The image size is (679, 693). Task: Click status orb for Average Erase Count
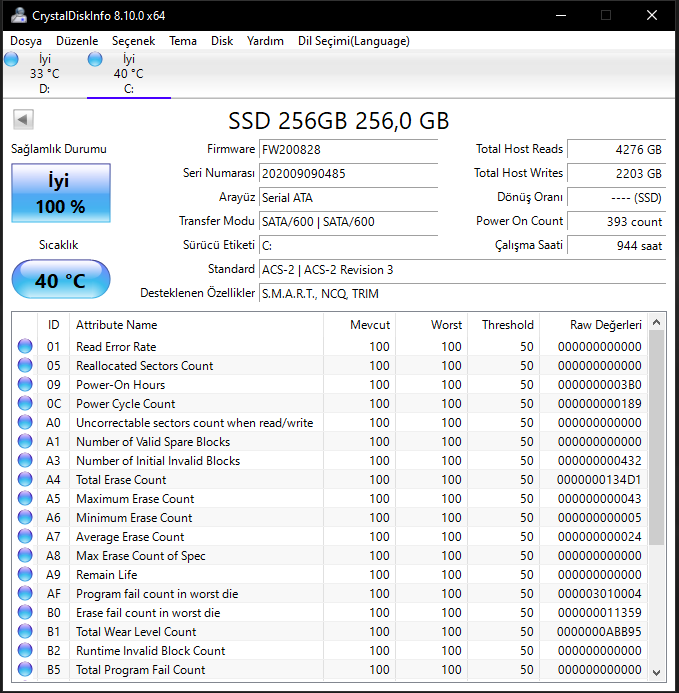pyautogui.click(x=25, y=536)
